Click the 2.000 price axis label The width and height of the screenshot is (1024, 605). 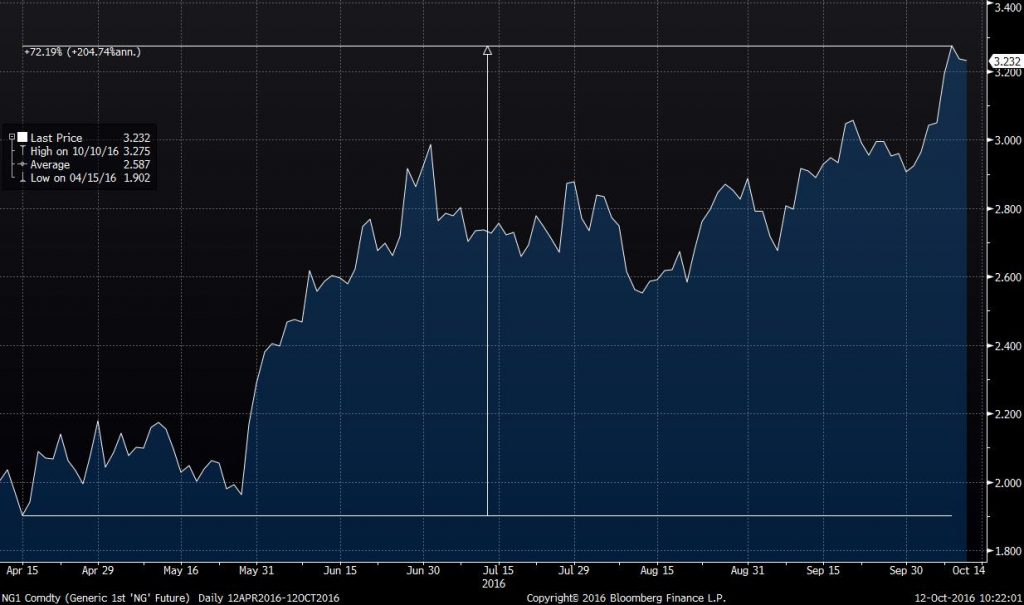tap(1003, 483)
